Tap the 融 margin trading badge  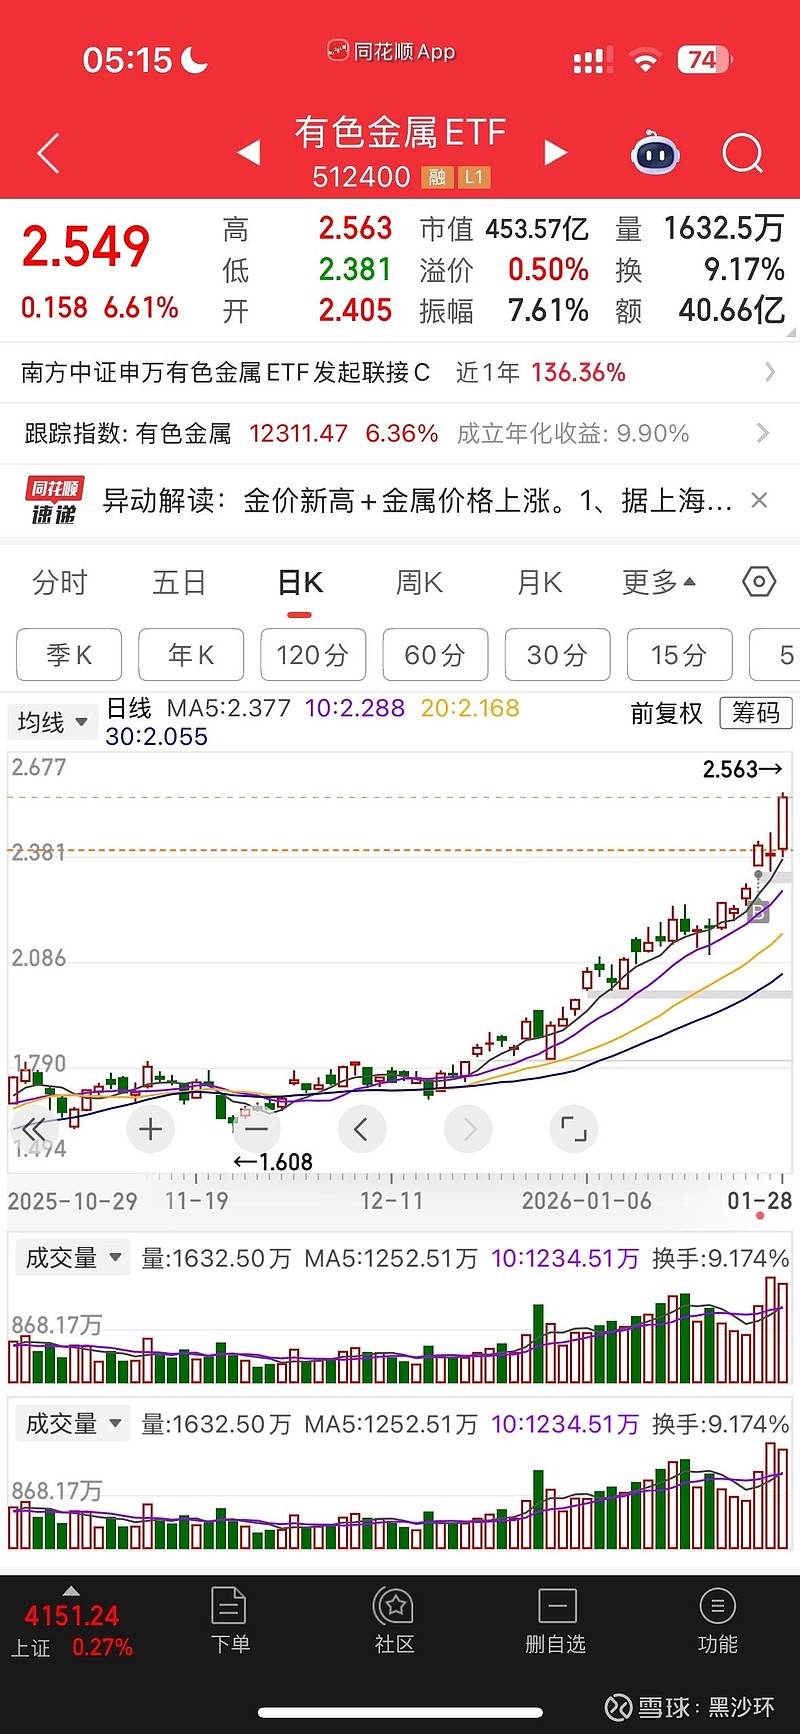click(x=437, y=178)
